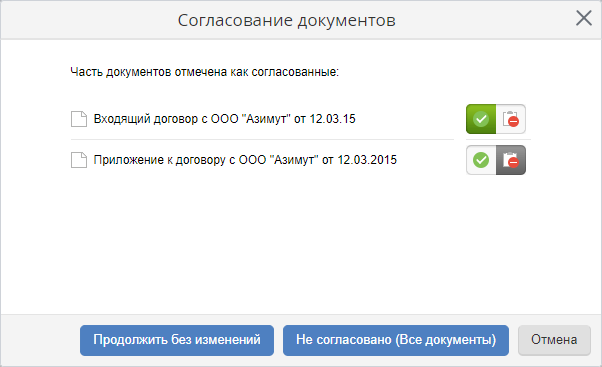The width and height of the screenshot is (602, 367).
Task: Click the Отмена button
Action: click(x=554, y=340)
